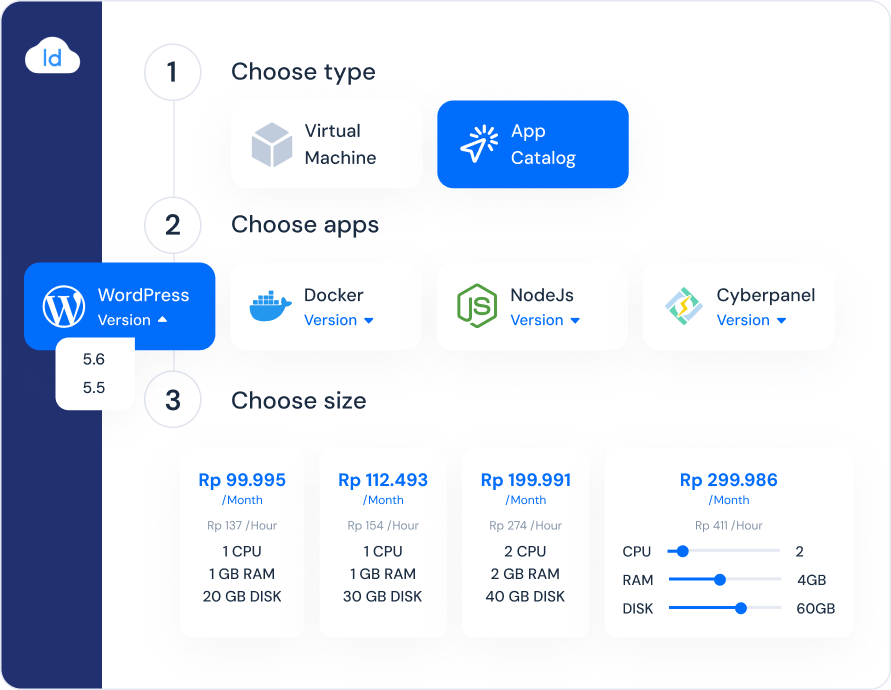Image resolution: width=891 pixels, height=690 pixels.
Task: Click the cloud logo in the sidebar
Action: click(52, 58)
